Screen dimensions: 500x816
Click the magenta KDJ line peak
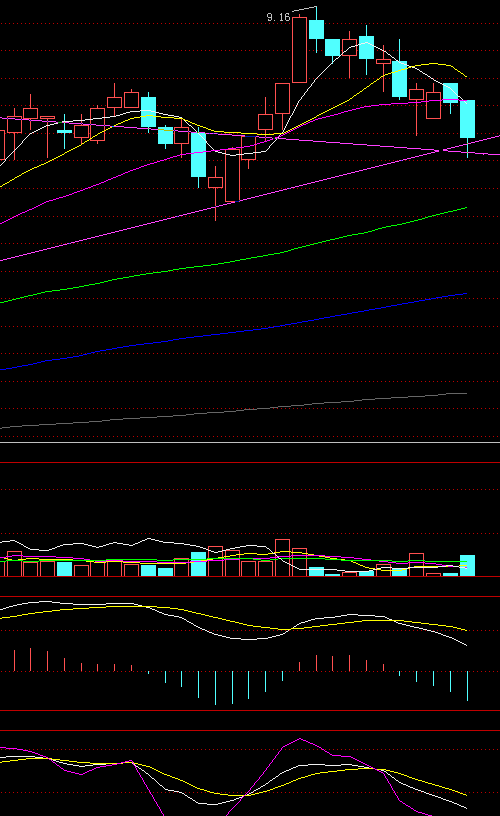[300, 739]
